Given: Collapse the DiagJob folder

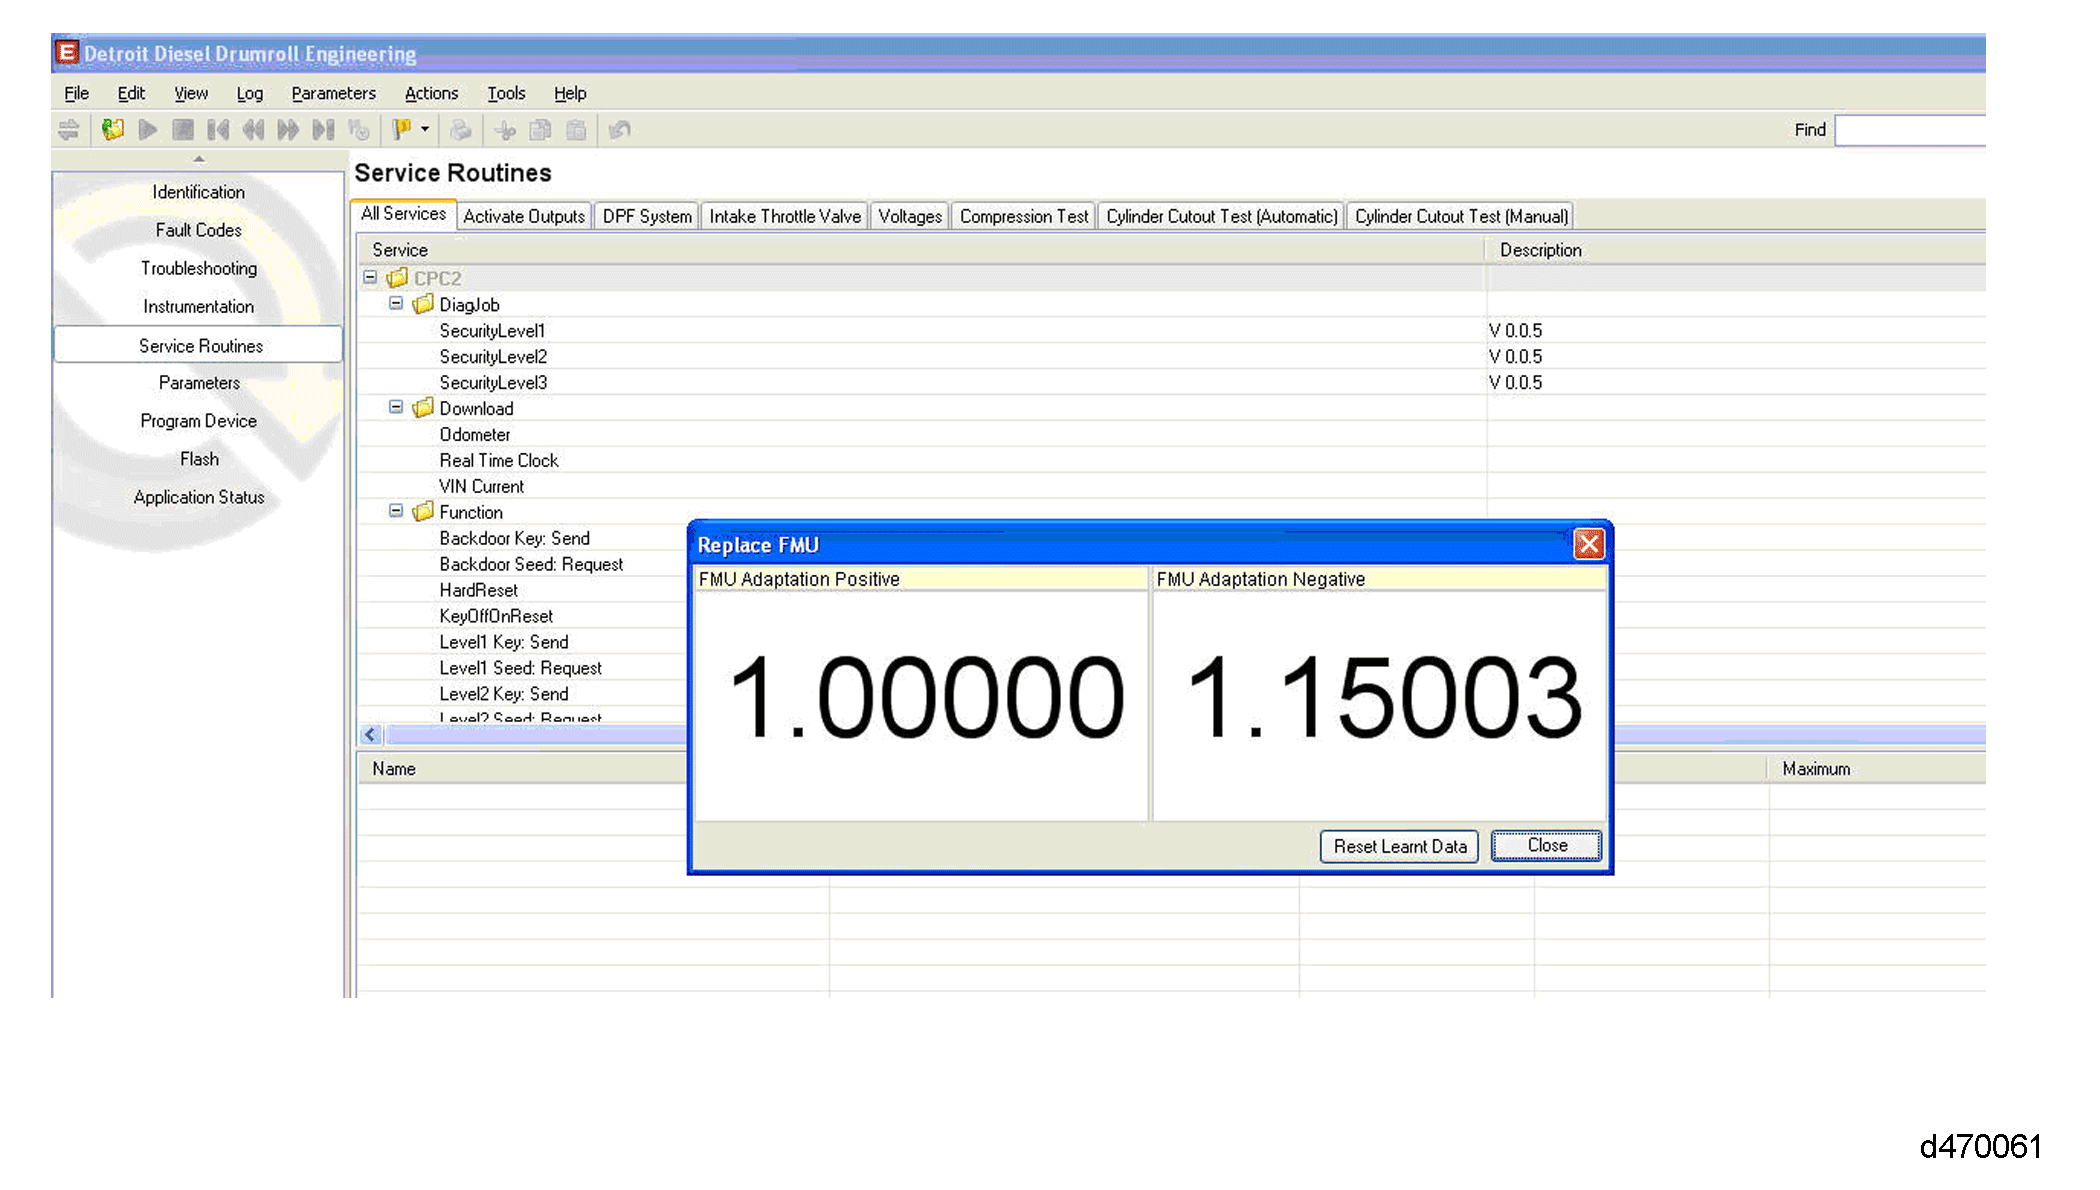Looking at the screenshot, I should [396, 304].
